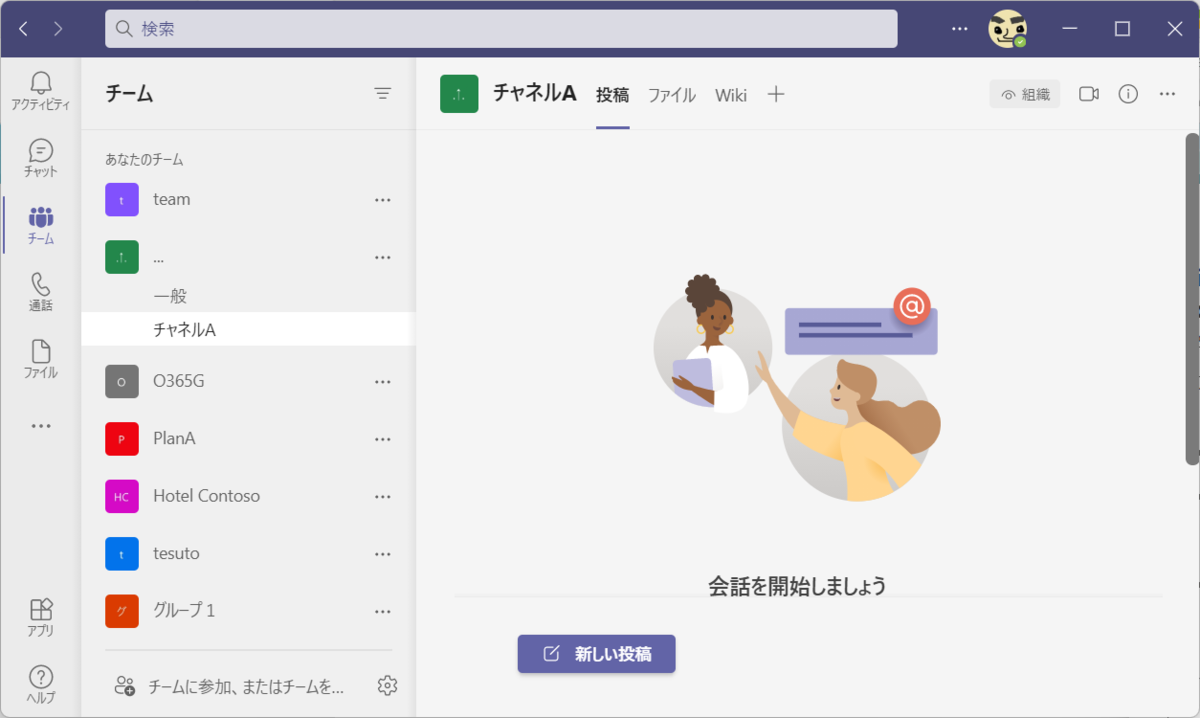Image resolution: width=1200 pixels, height=718 pixels.
Task: Switch to the Wiki tab
Action: (x=731, y=96)
